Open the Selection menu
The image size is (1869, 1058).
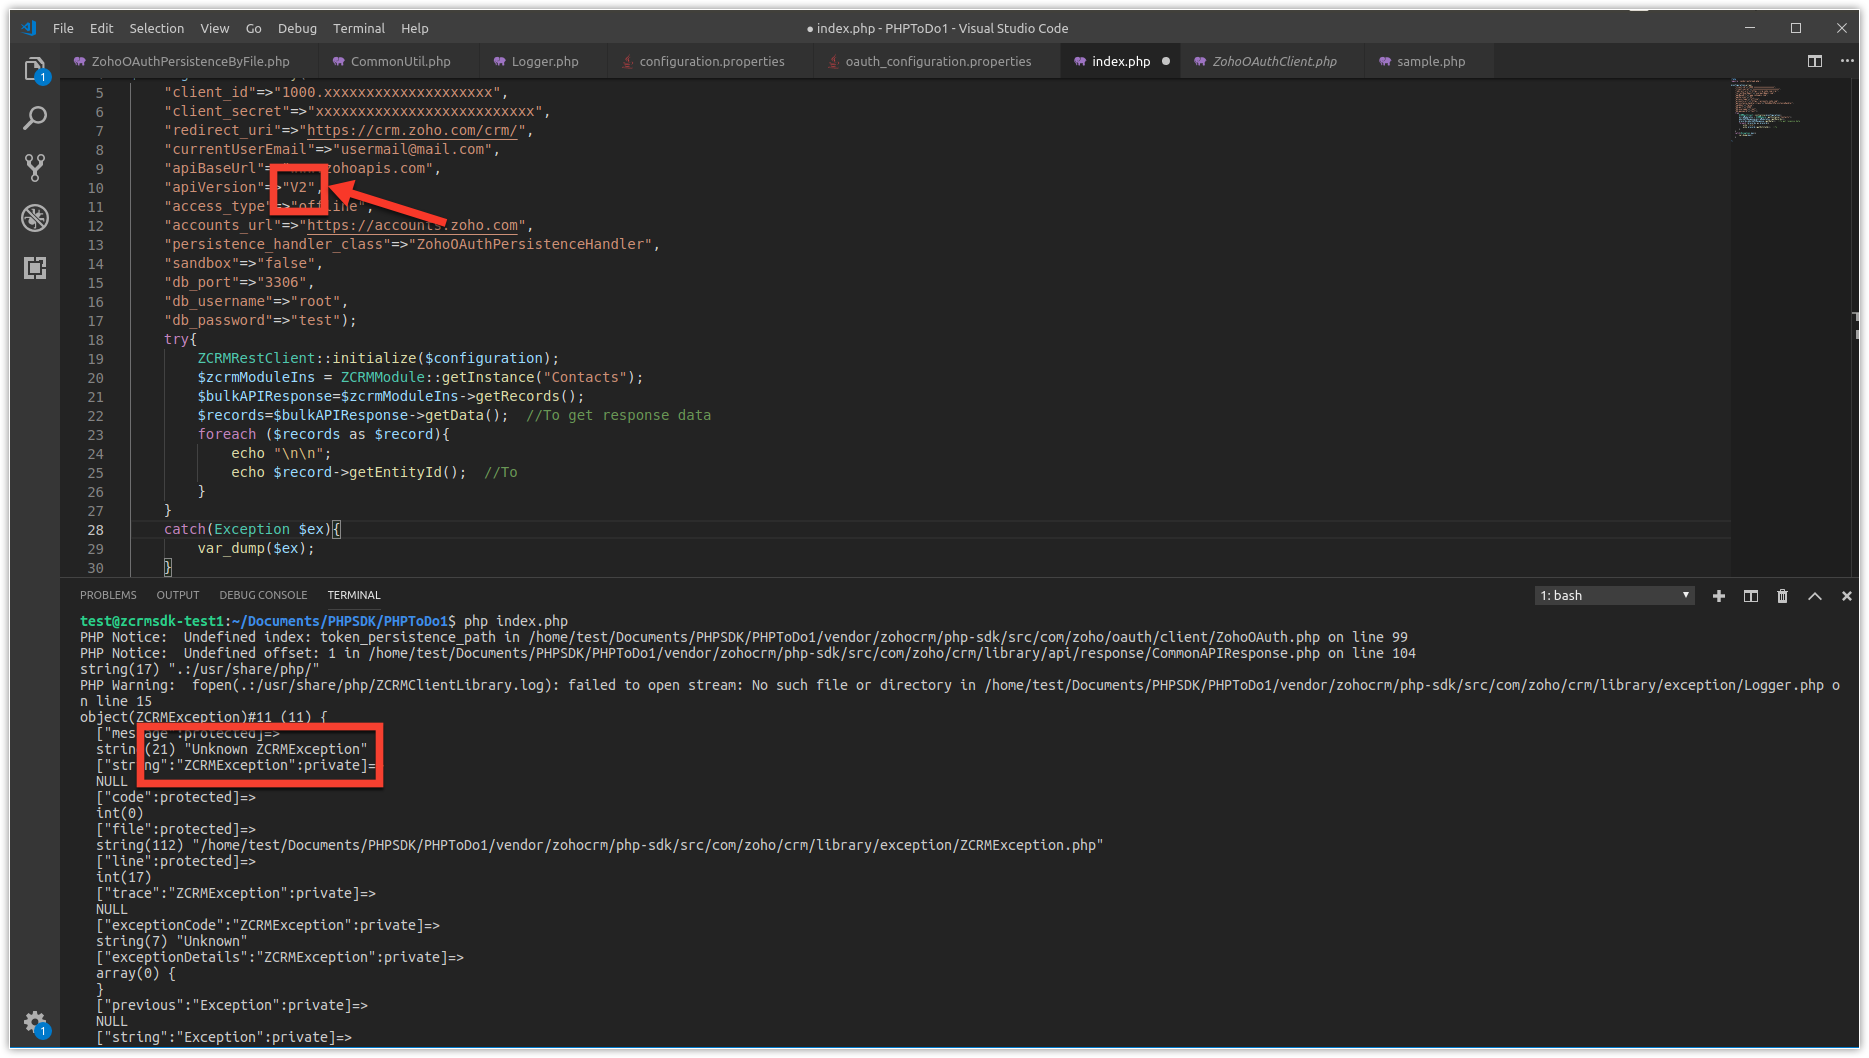pos(157,28)
